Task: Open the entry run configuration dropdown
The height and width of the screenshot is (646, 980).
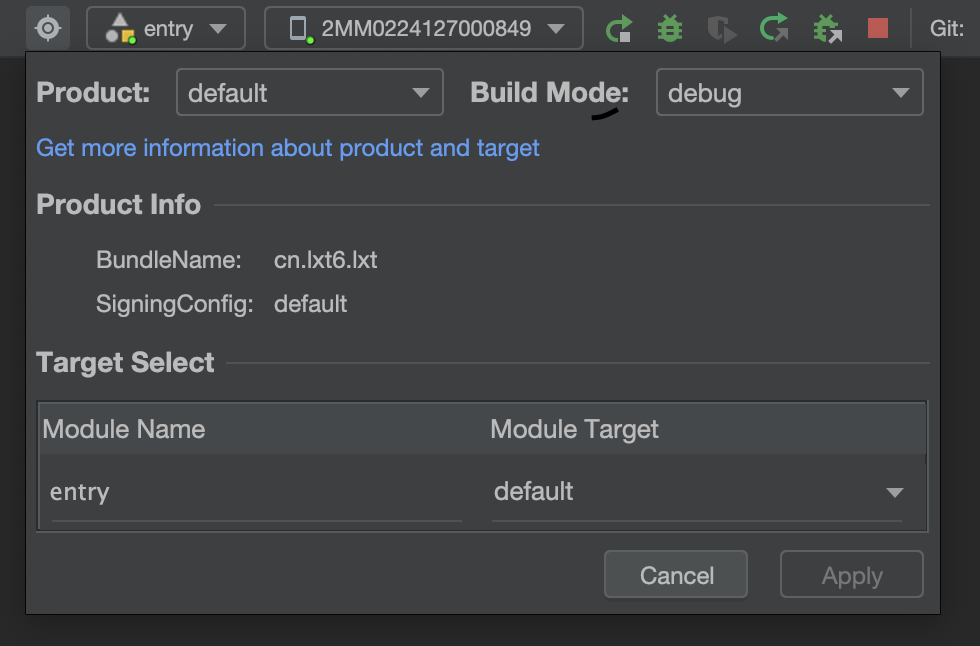Action: 166,28
